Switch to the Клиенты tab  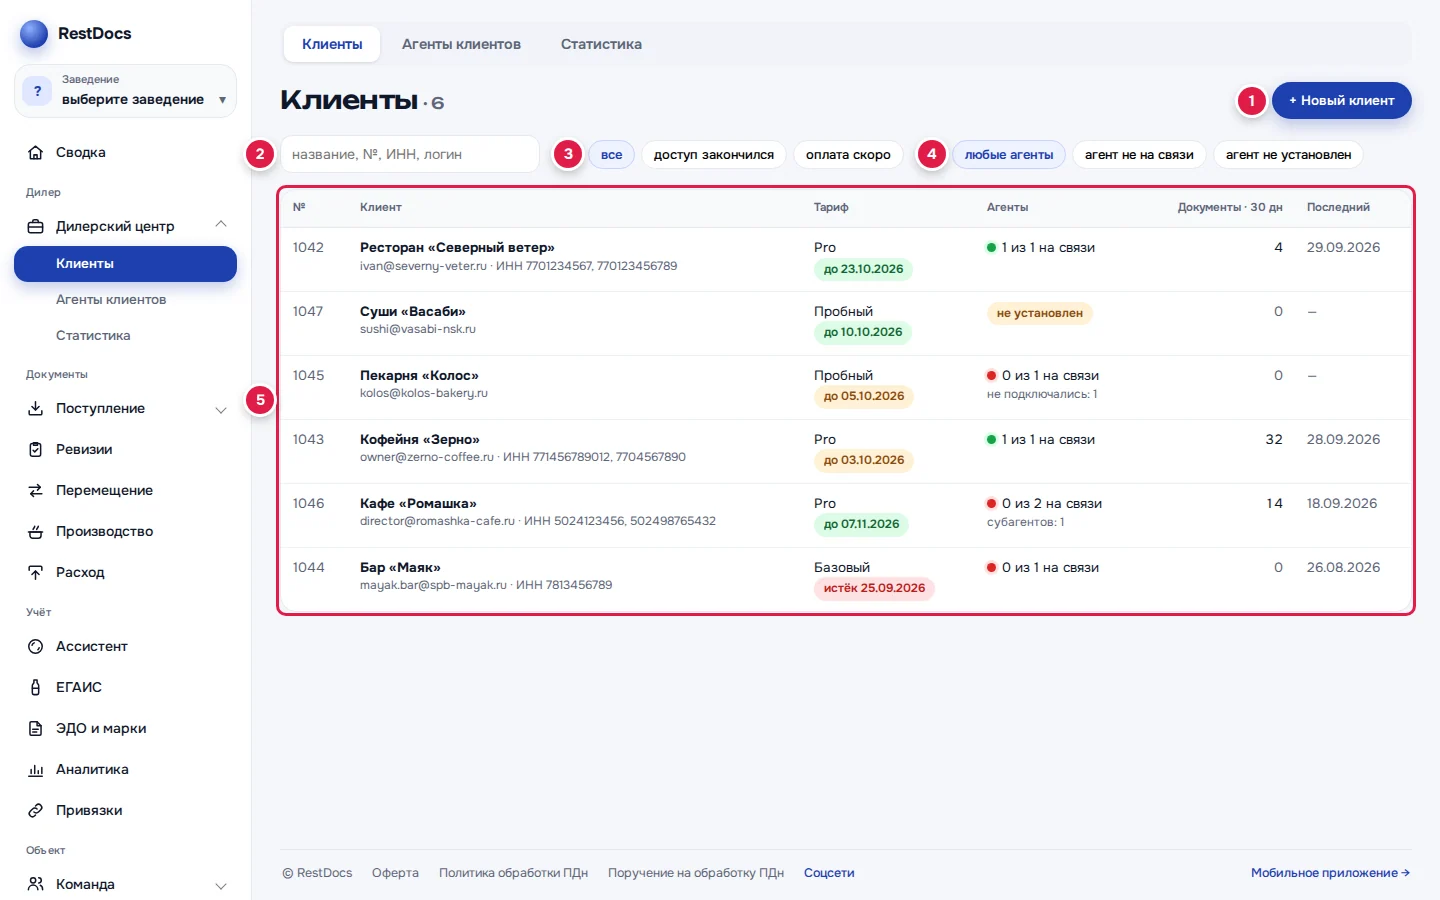click(332, 44)
